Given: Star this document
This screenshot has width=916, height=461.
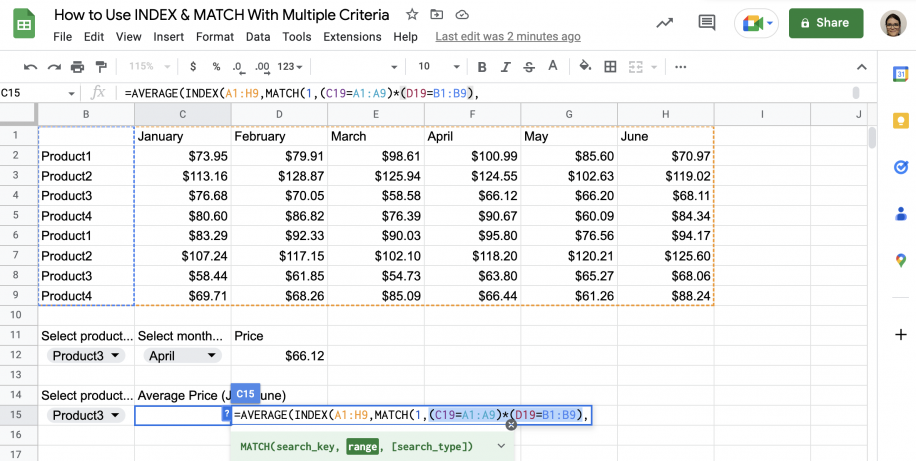Looking at the screenshot, I should click(x=412, y=15).
